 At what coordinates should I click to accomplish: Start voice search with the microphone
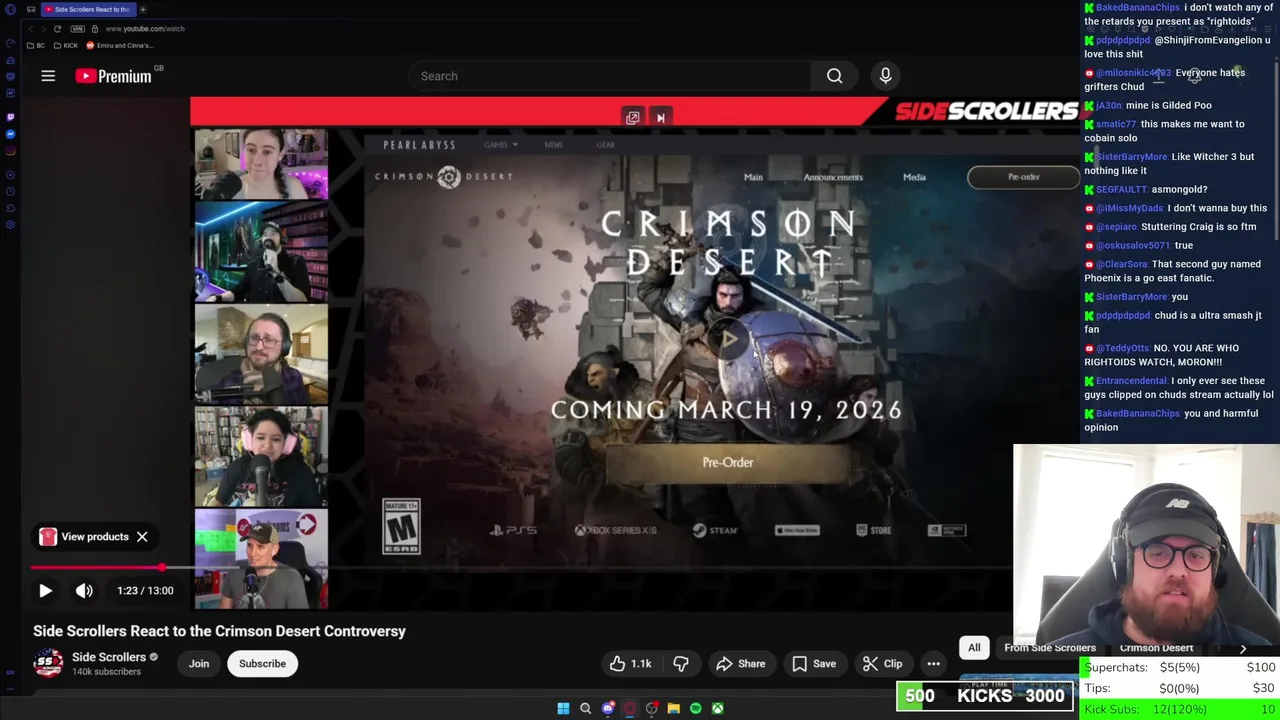click(x=885, y=76)
